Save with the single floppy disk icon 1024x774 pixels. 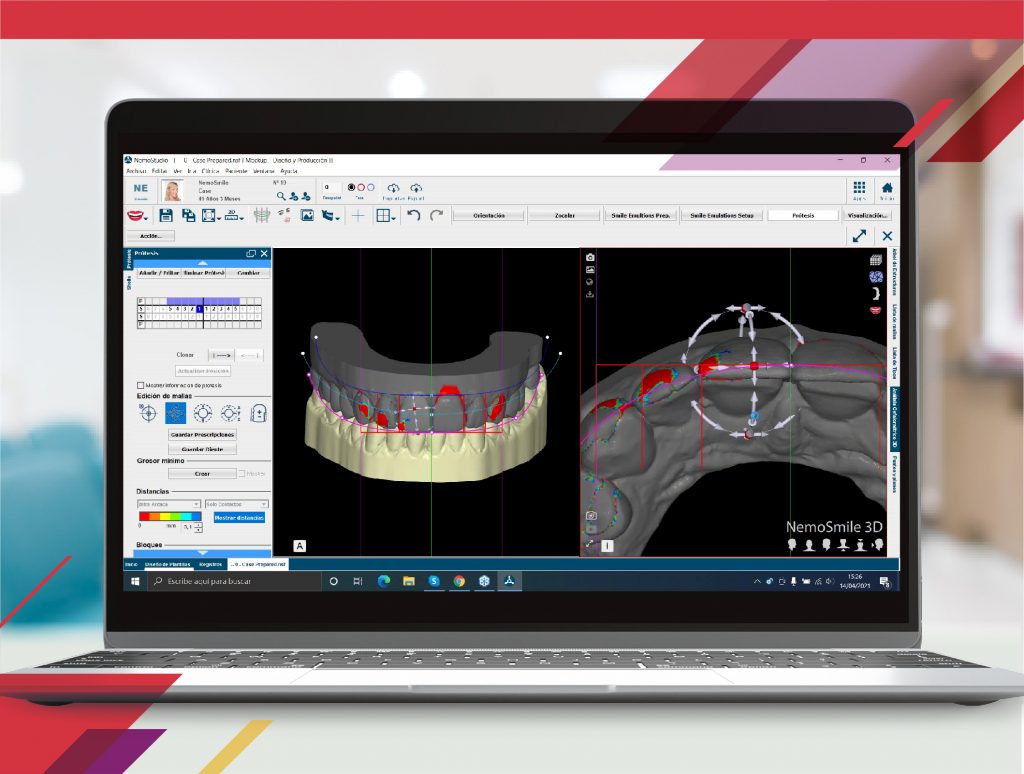166,215
